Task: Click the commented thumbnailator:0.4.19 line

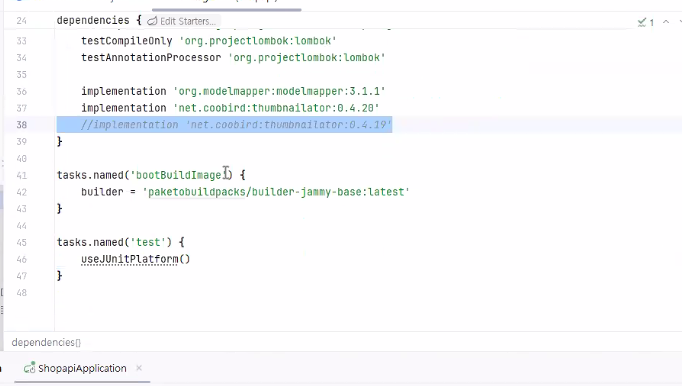Action: pos(236,125)
